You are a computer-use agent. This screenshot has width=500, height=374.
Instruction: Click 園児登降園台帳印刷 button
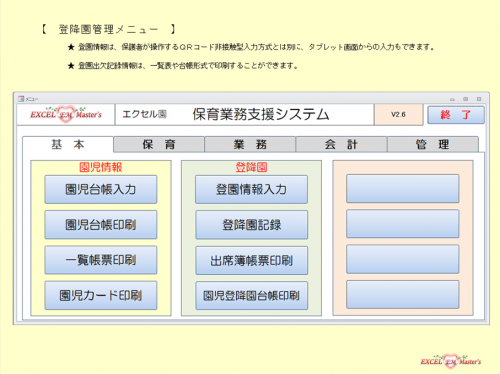point(251,296)
